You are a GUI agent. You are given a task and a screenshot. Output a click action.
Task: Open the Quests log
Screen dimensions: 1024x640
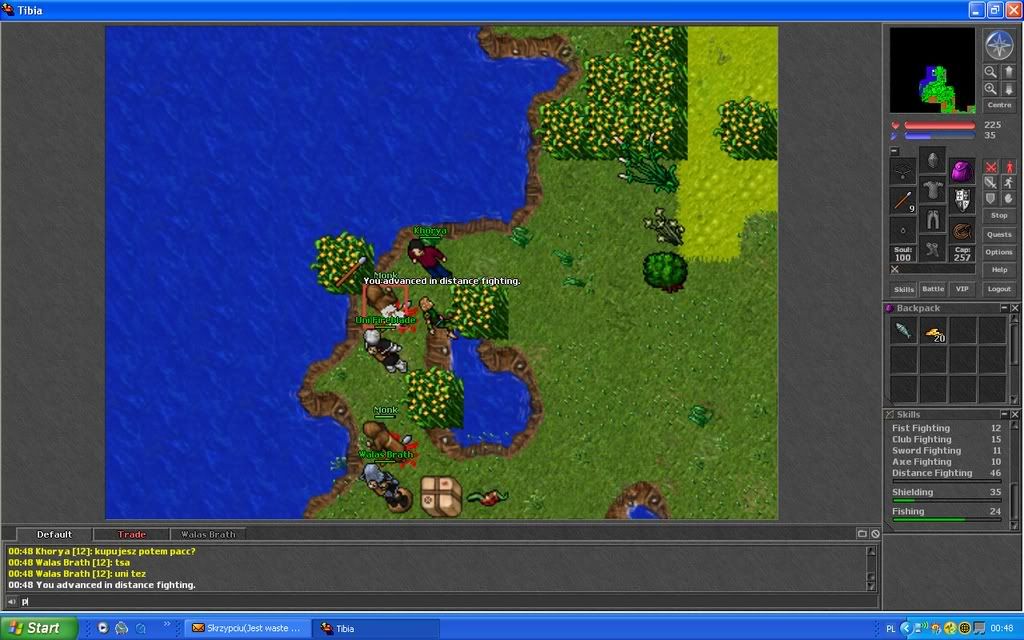point(999,234)
